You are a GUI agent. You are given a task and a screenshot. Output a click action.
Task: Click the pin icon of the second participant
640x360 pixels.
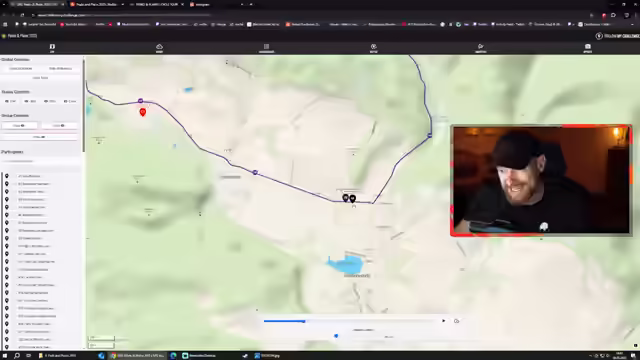(7, 184)
